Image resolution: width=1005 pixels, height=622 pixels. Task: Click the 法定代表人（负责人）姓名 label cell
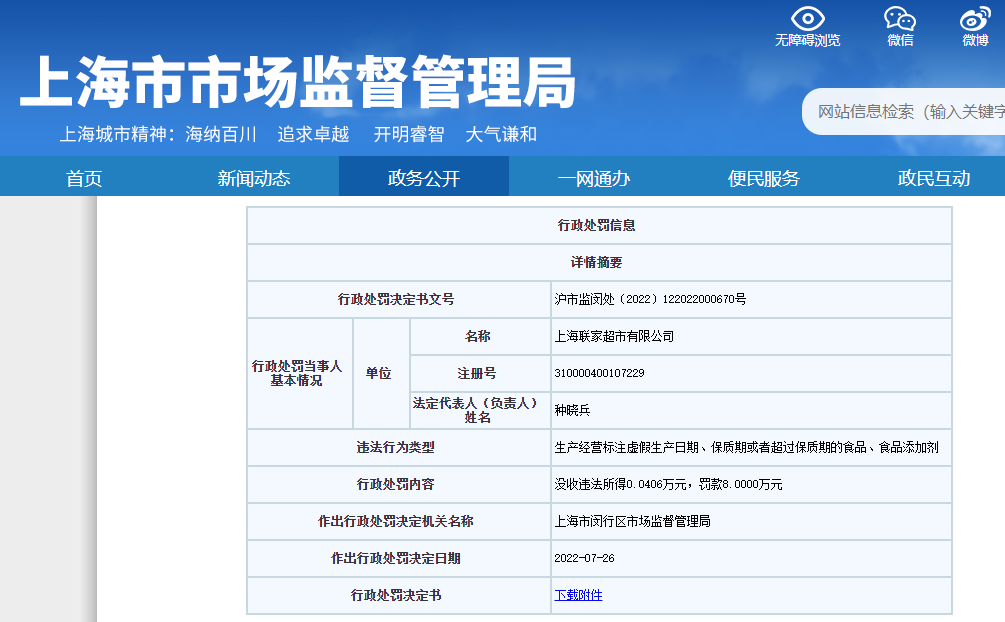480,410
